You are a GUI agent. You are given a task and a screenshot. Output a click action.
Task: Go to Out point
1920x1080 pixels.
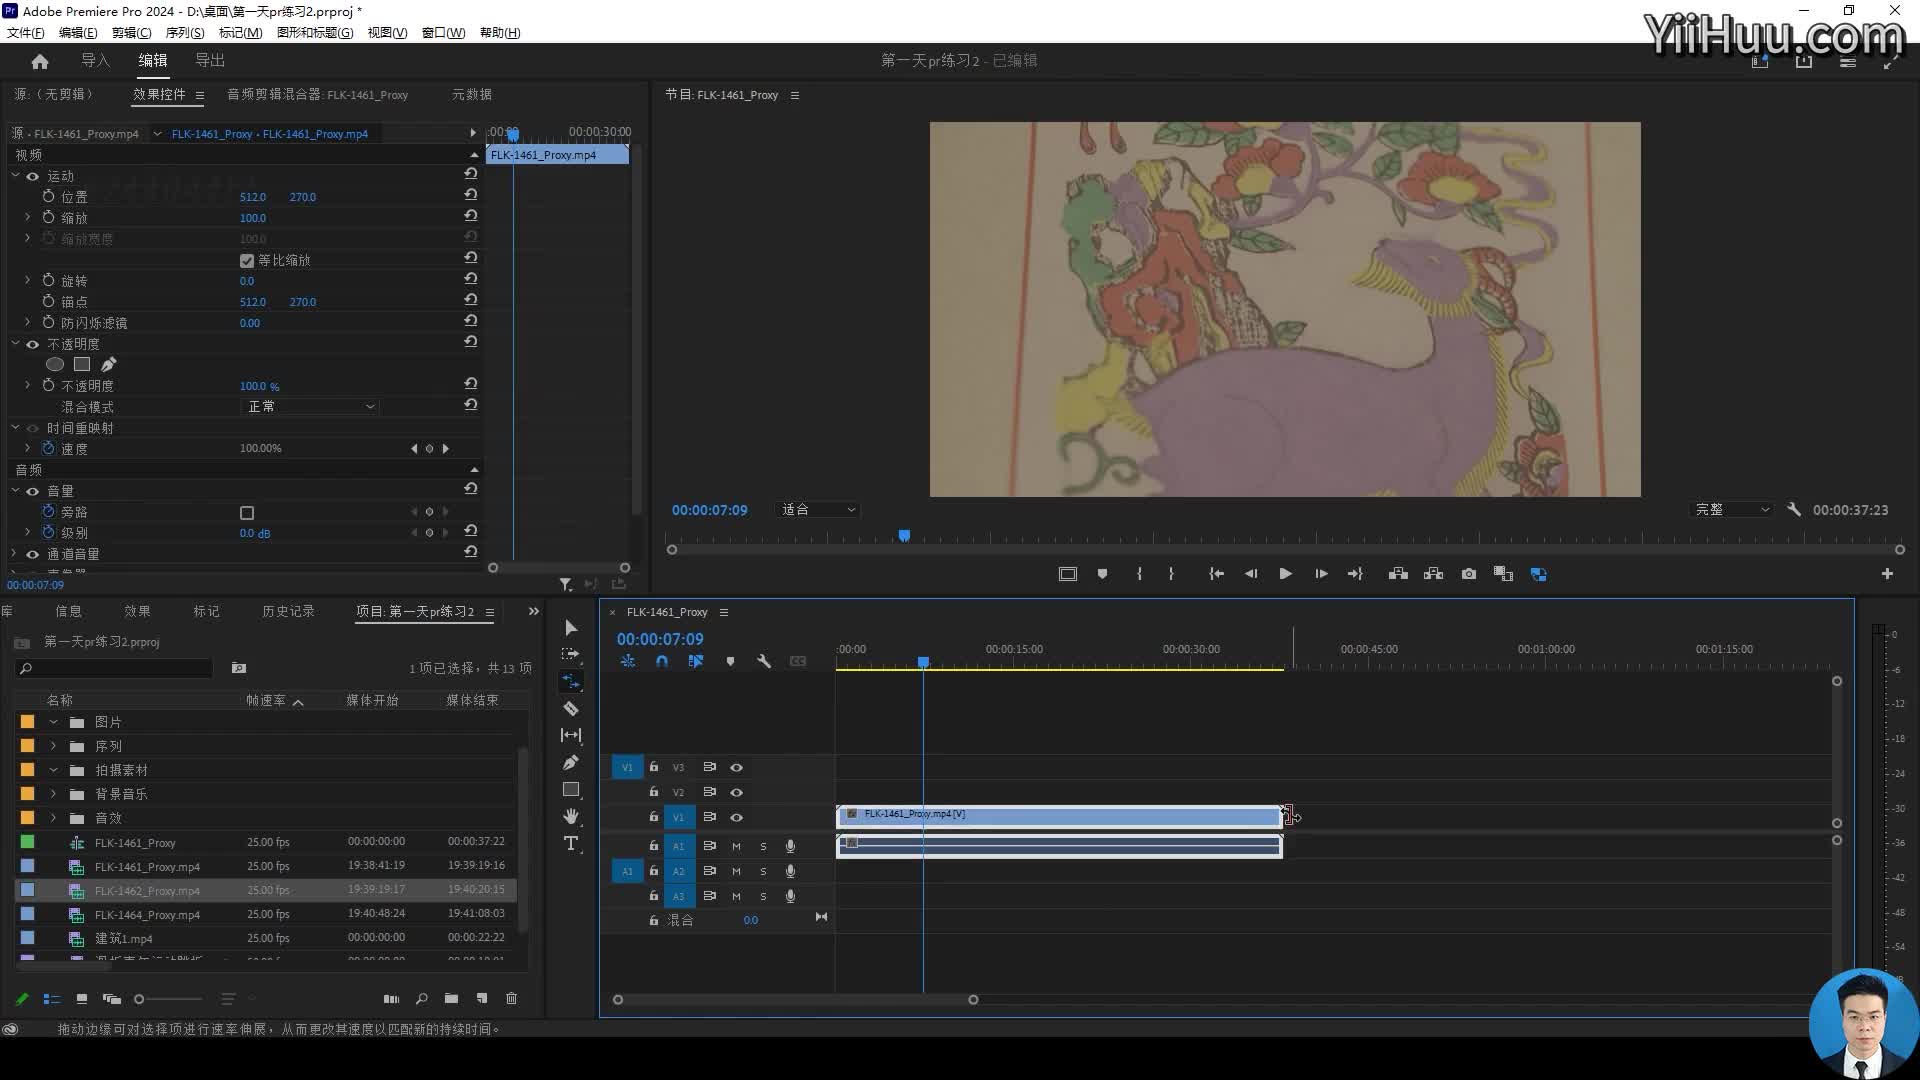coord(1355,574)
